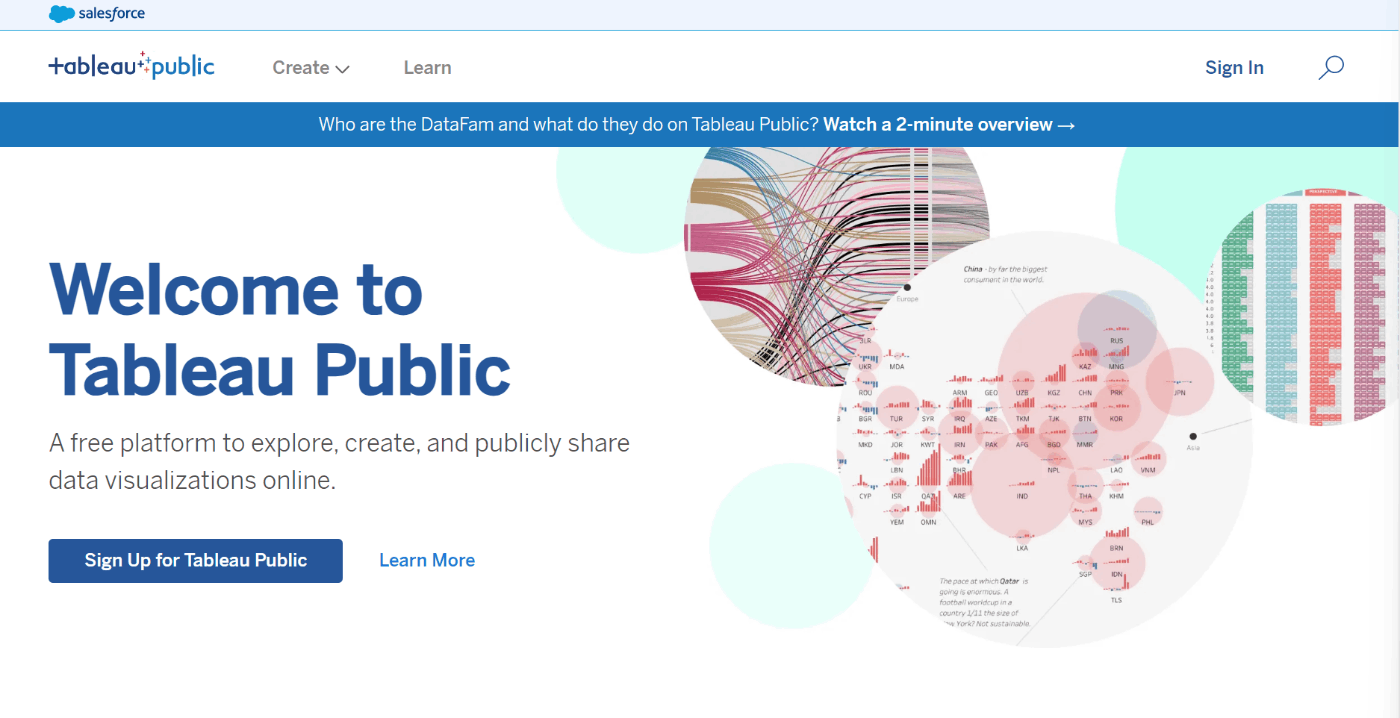This screenshot has width=1400, height=718.
Task: Click the DataFam question banner text
Action: tap(569, 125)
